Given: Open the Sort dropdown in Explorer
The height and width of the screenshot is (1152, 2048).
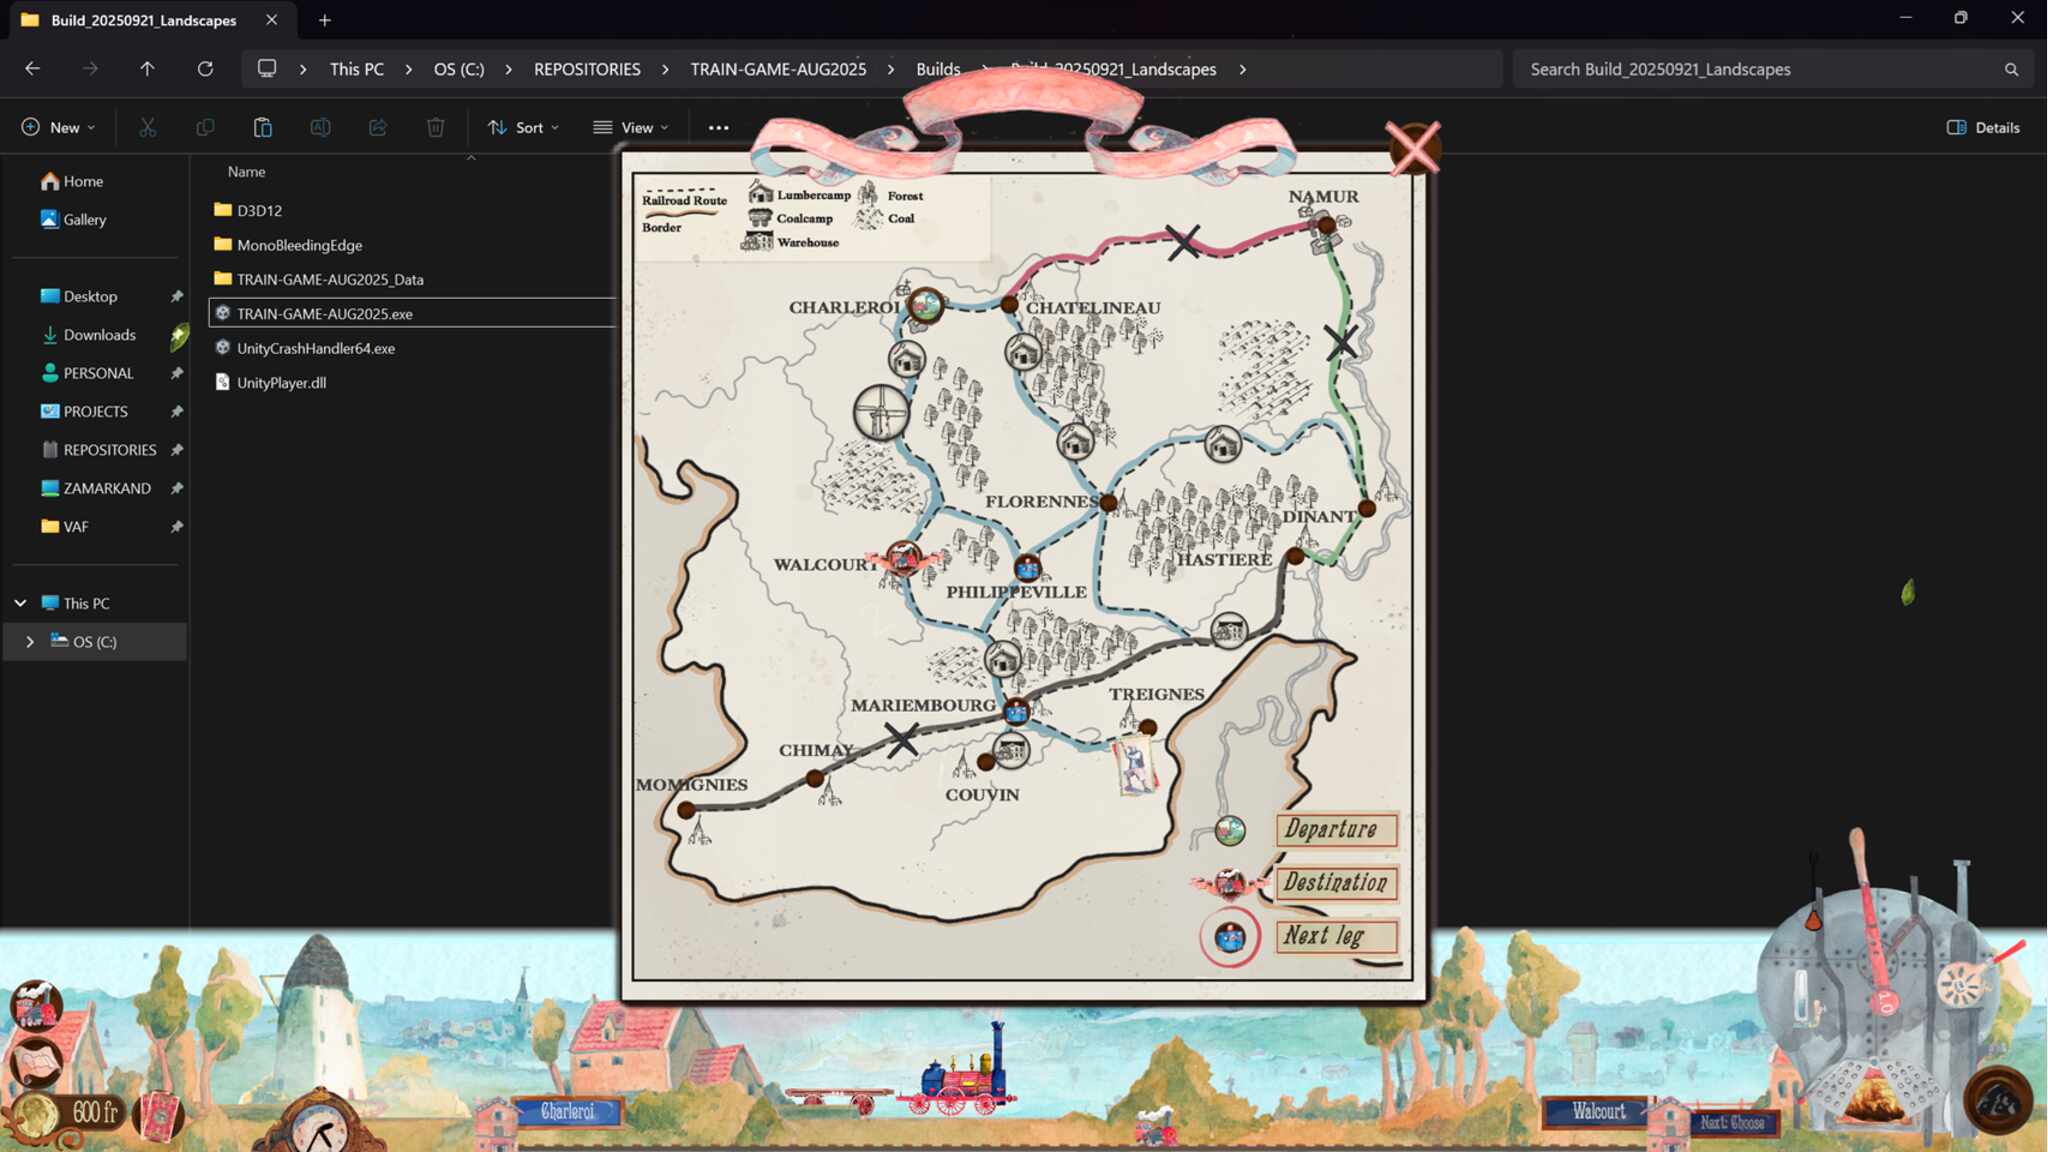Looking at the screenshot, I should coord(523,127).
